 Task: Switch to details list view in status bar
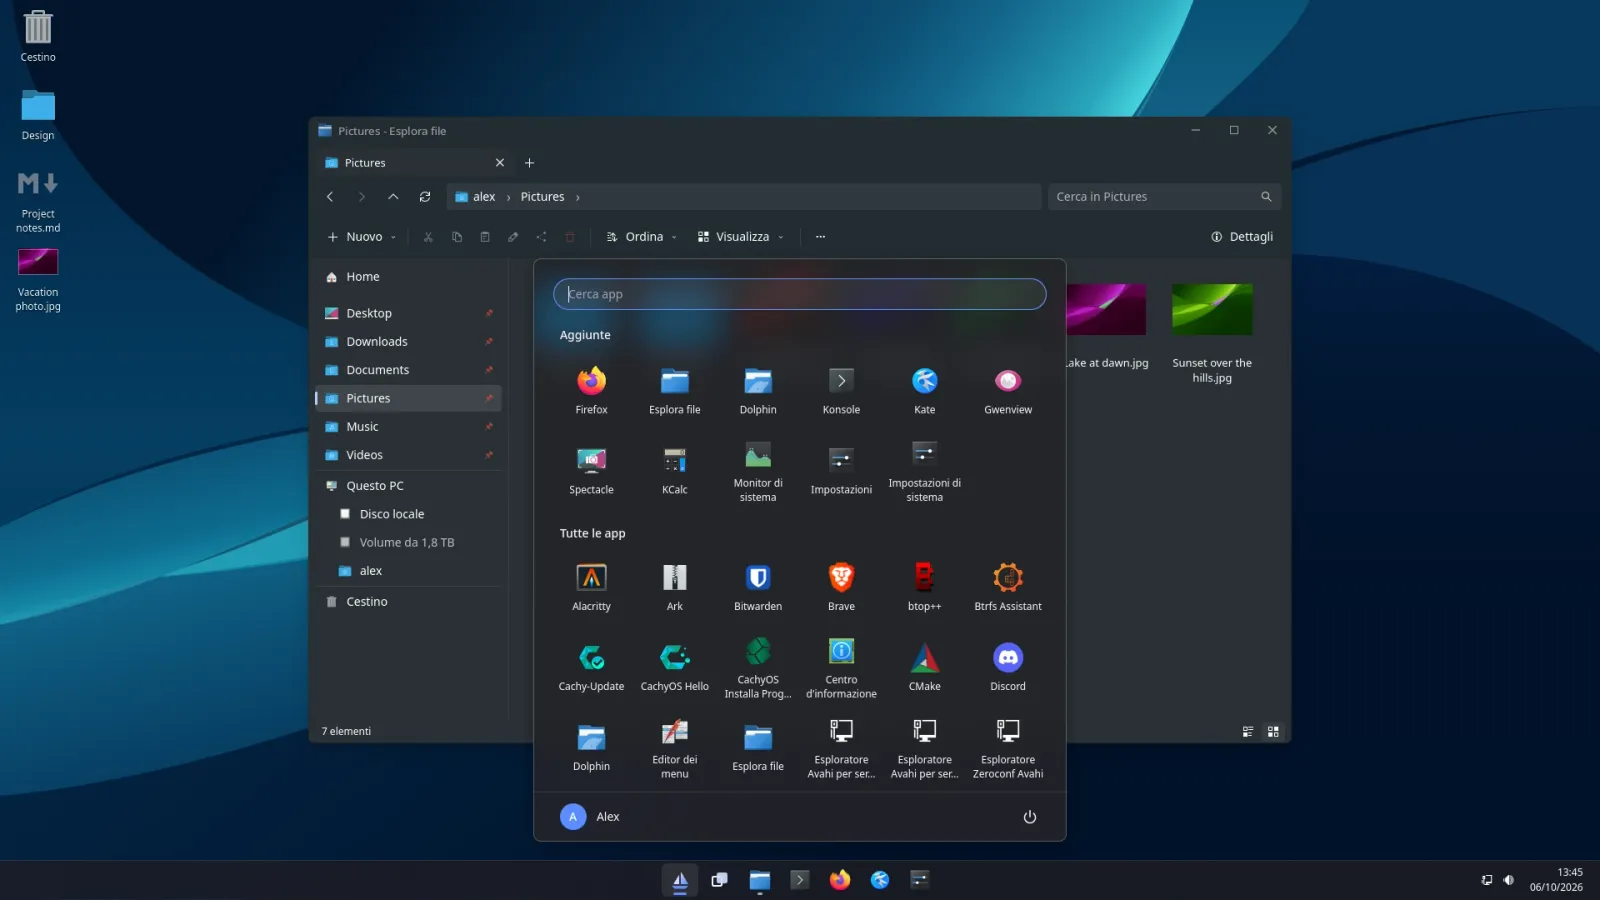click(x=1247, y=732)
